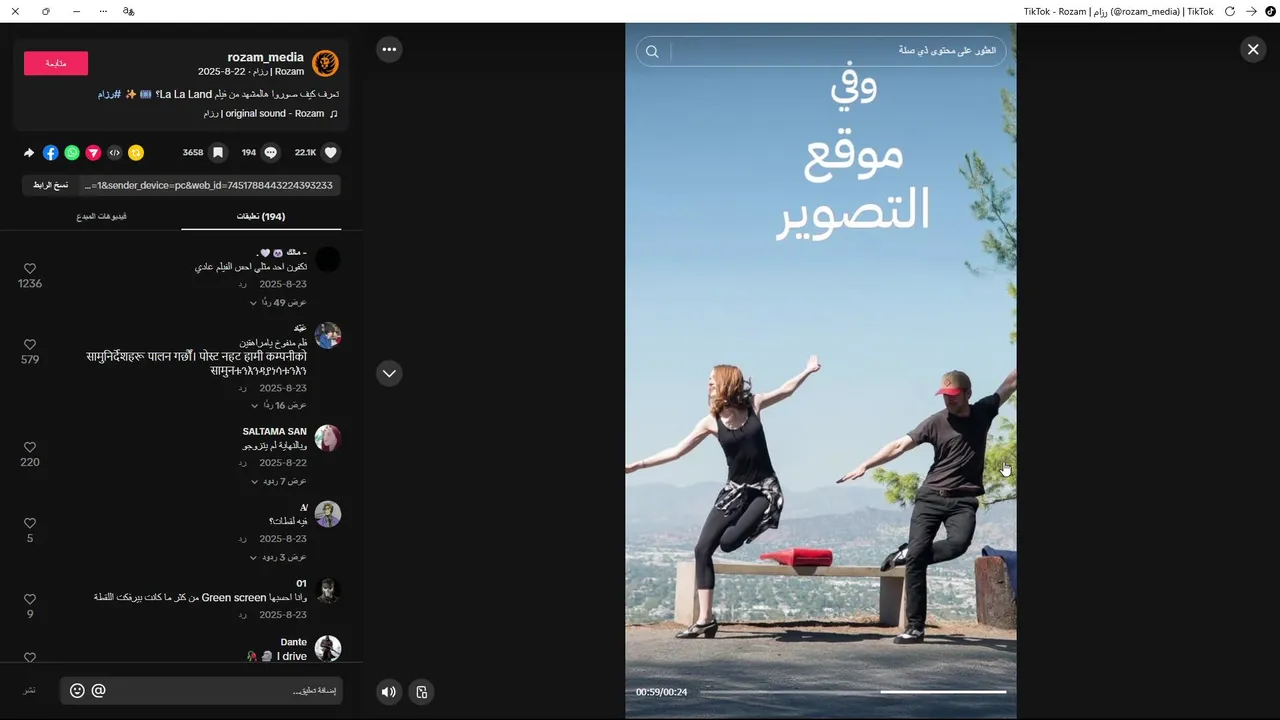Click the search magnifier icon over video
This screenshot has height=720, width=1280.
coord(652,52)
